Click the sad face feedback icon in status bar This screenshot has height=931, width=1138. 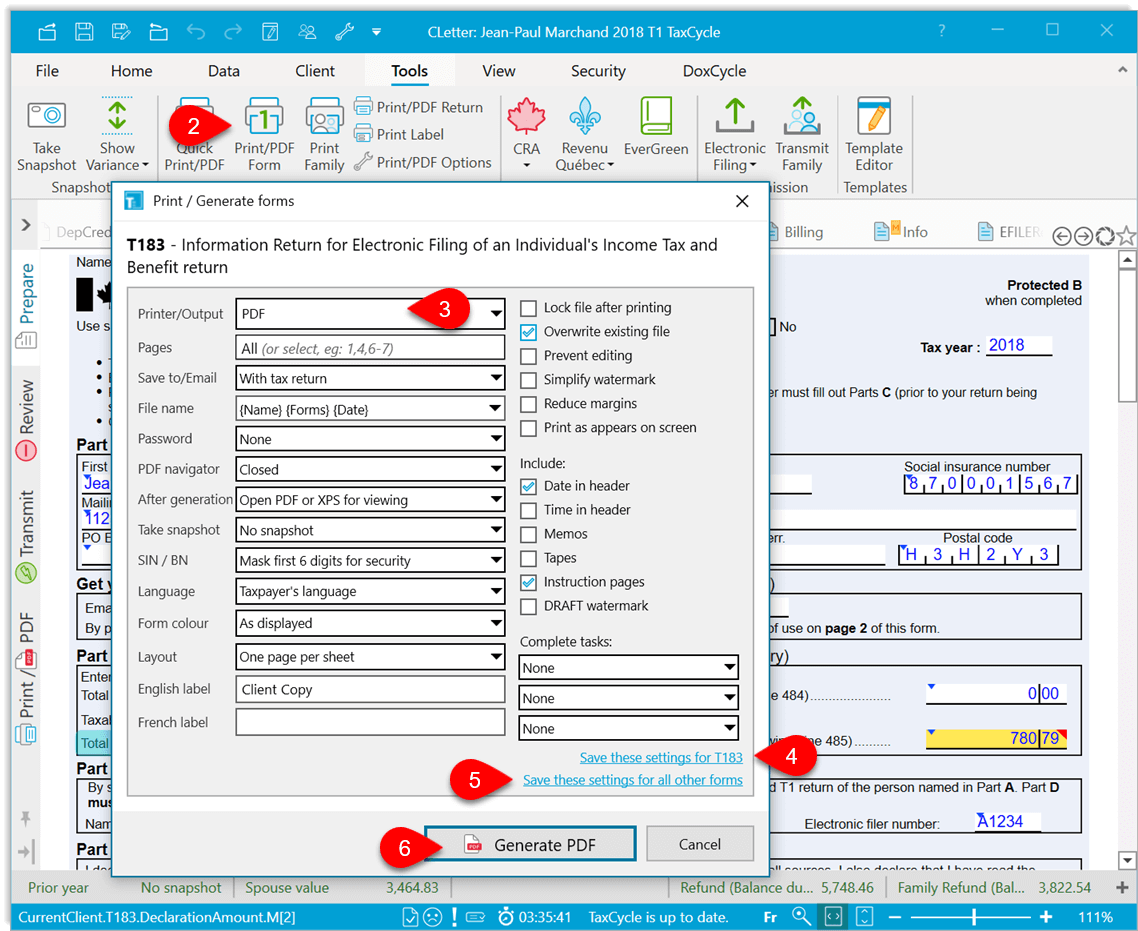coord(433,916)
